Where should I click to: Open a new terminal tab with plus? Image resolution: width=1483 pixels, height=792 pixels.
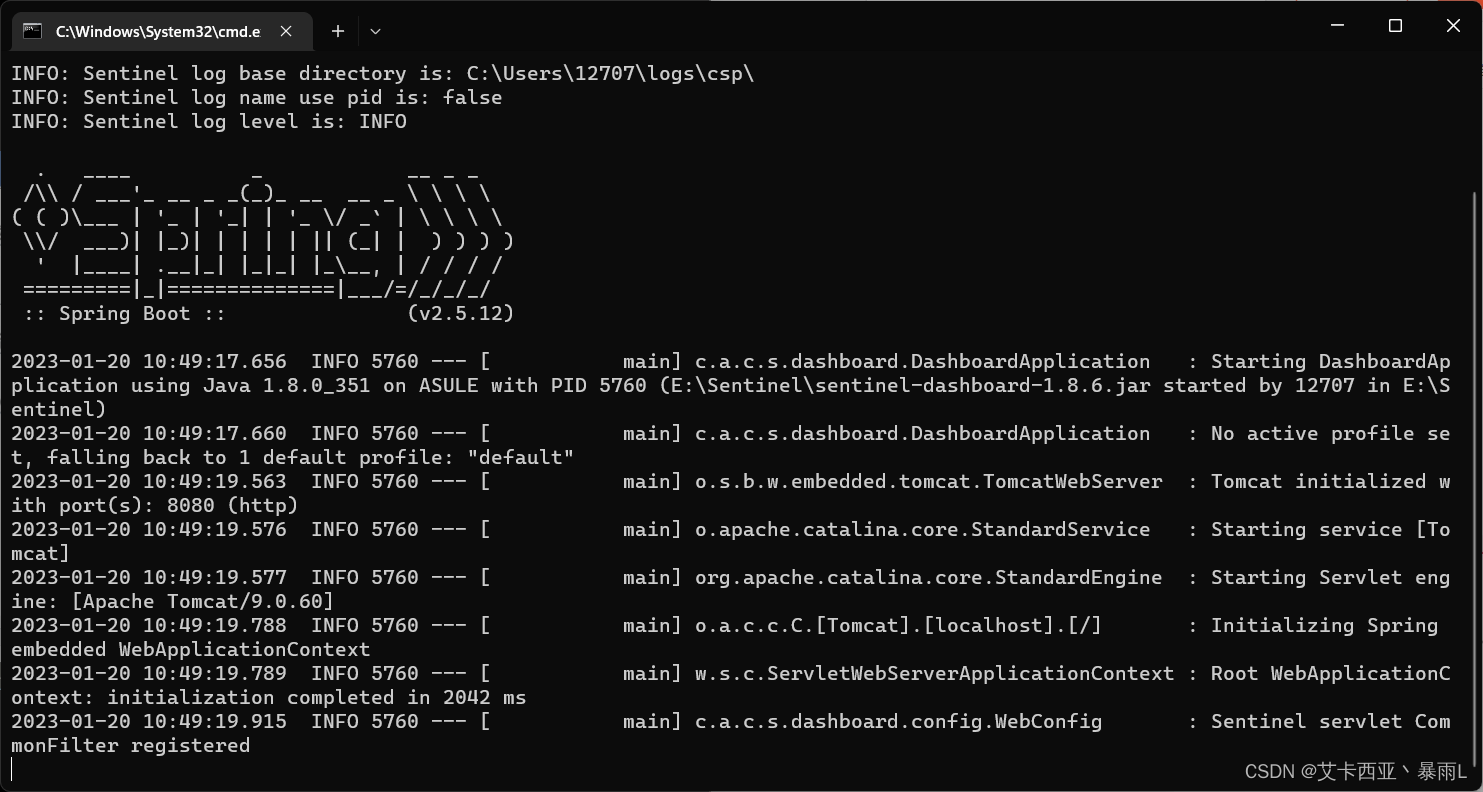[338, 31]
